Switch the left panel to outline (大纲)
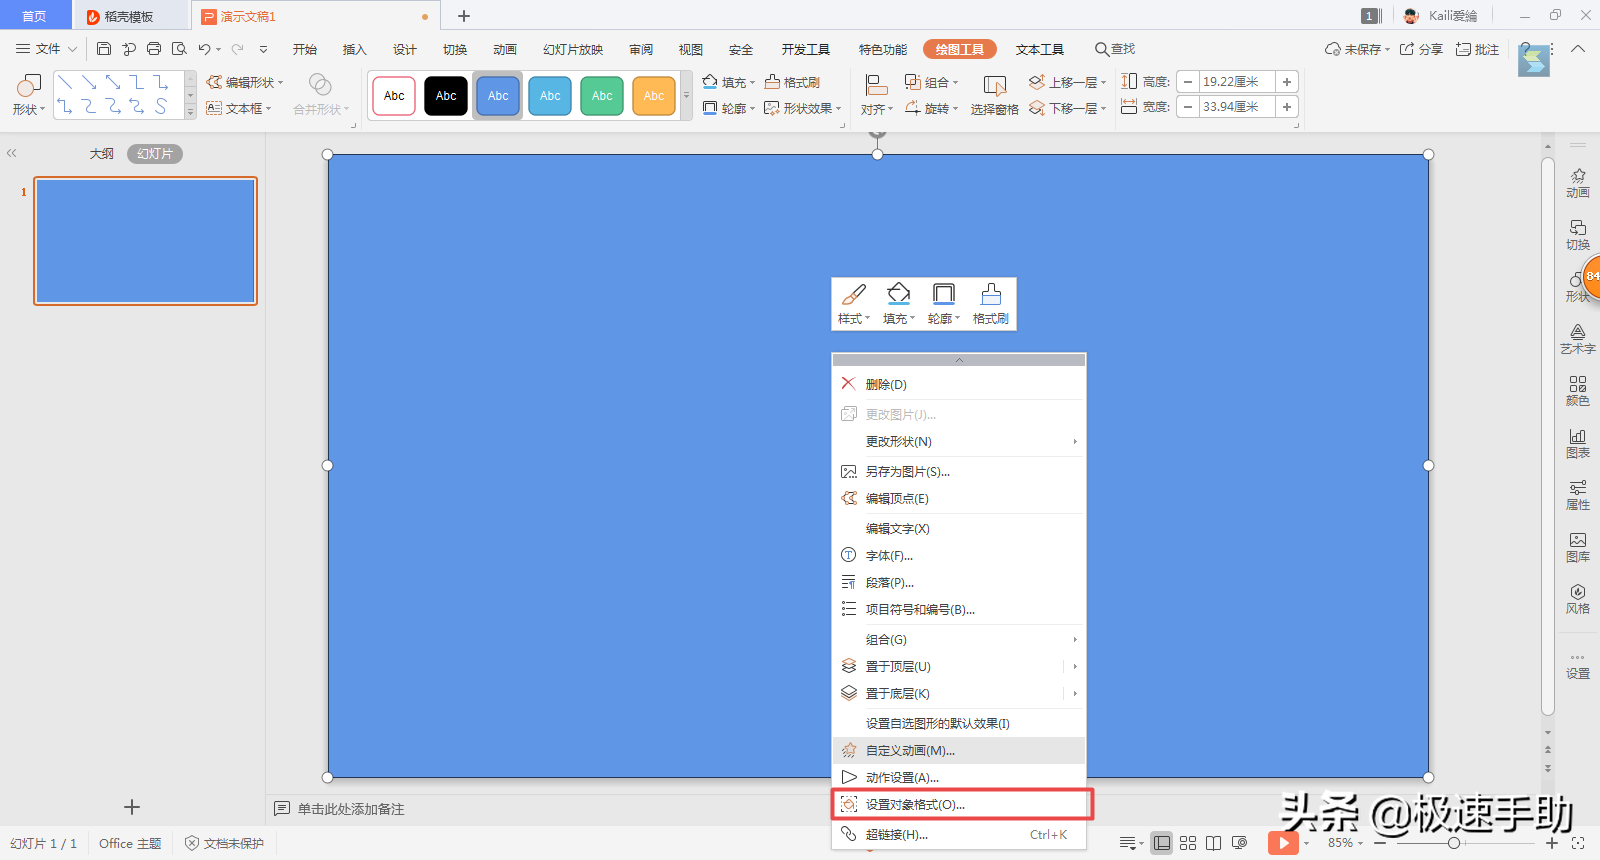This screenshot has width=1600, height=860. click(101, 154)
